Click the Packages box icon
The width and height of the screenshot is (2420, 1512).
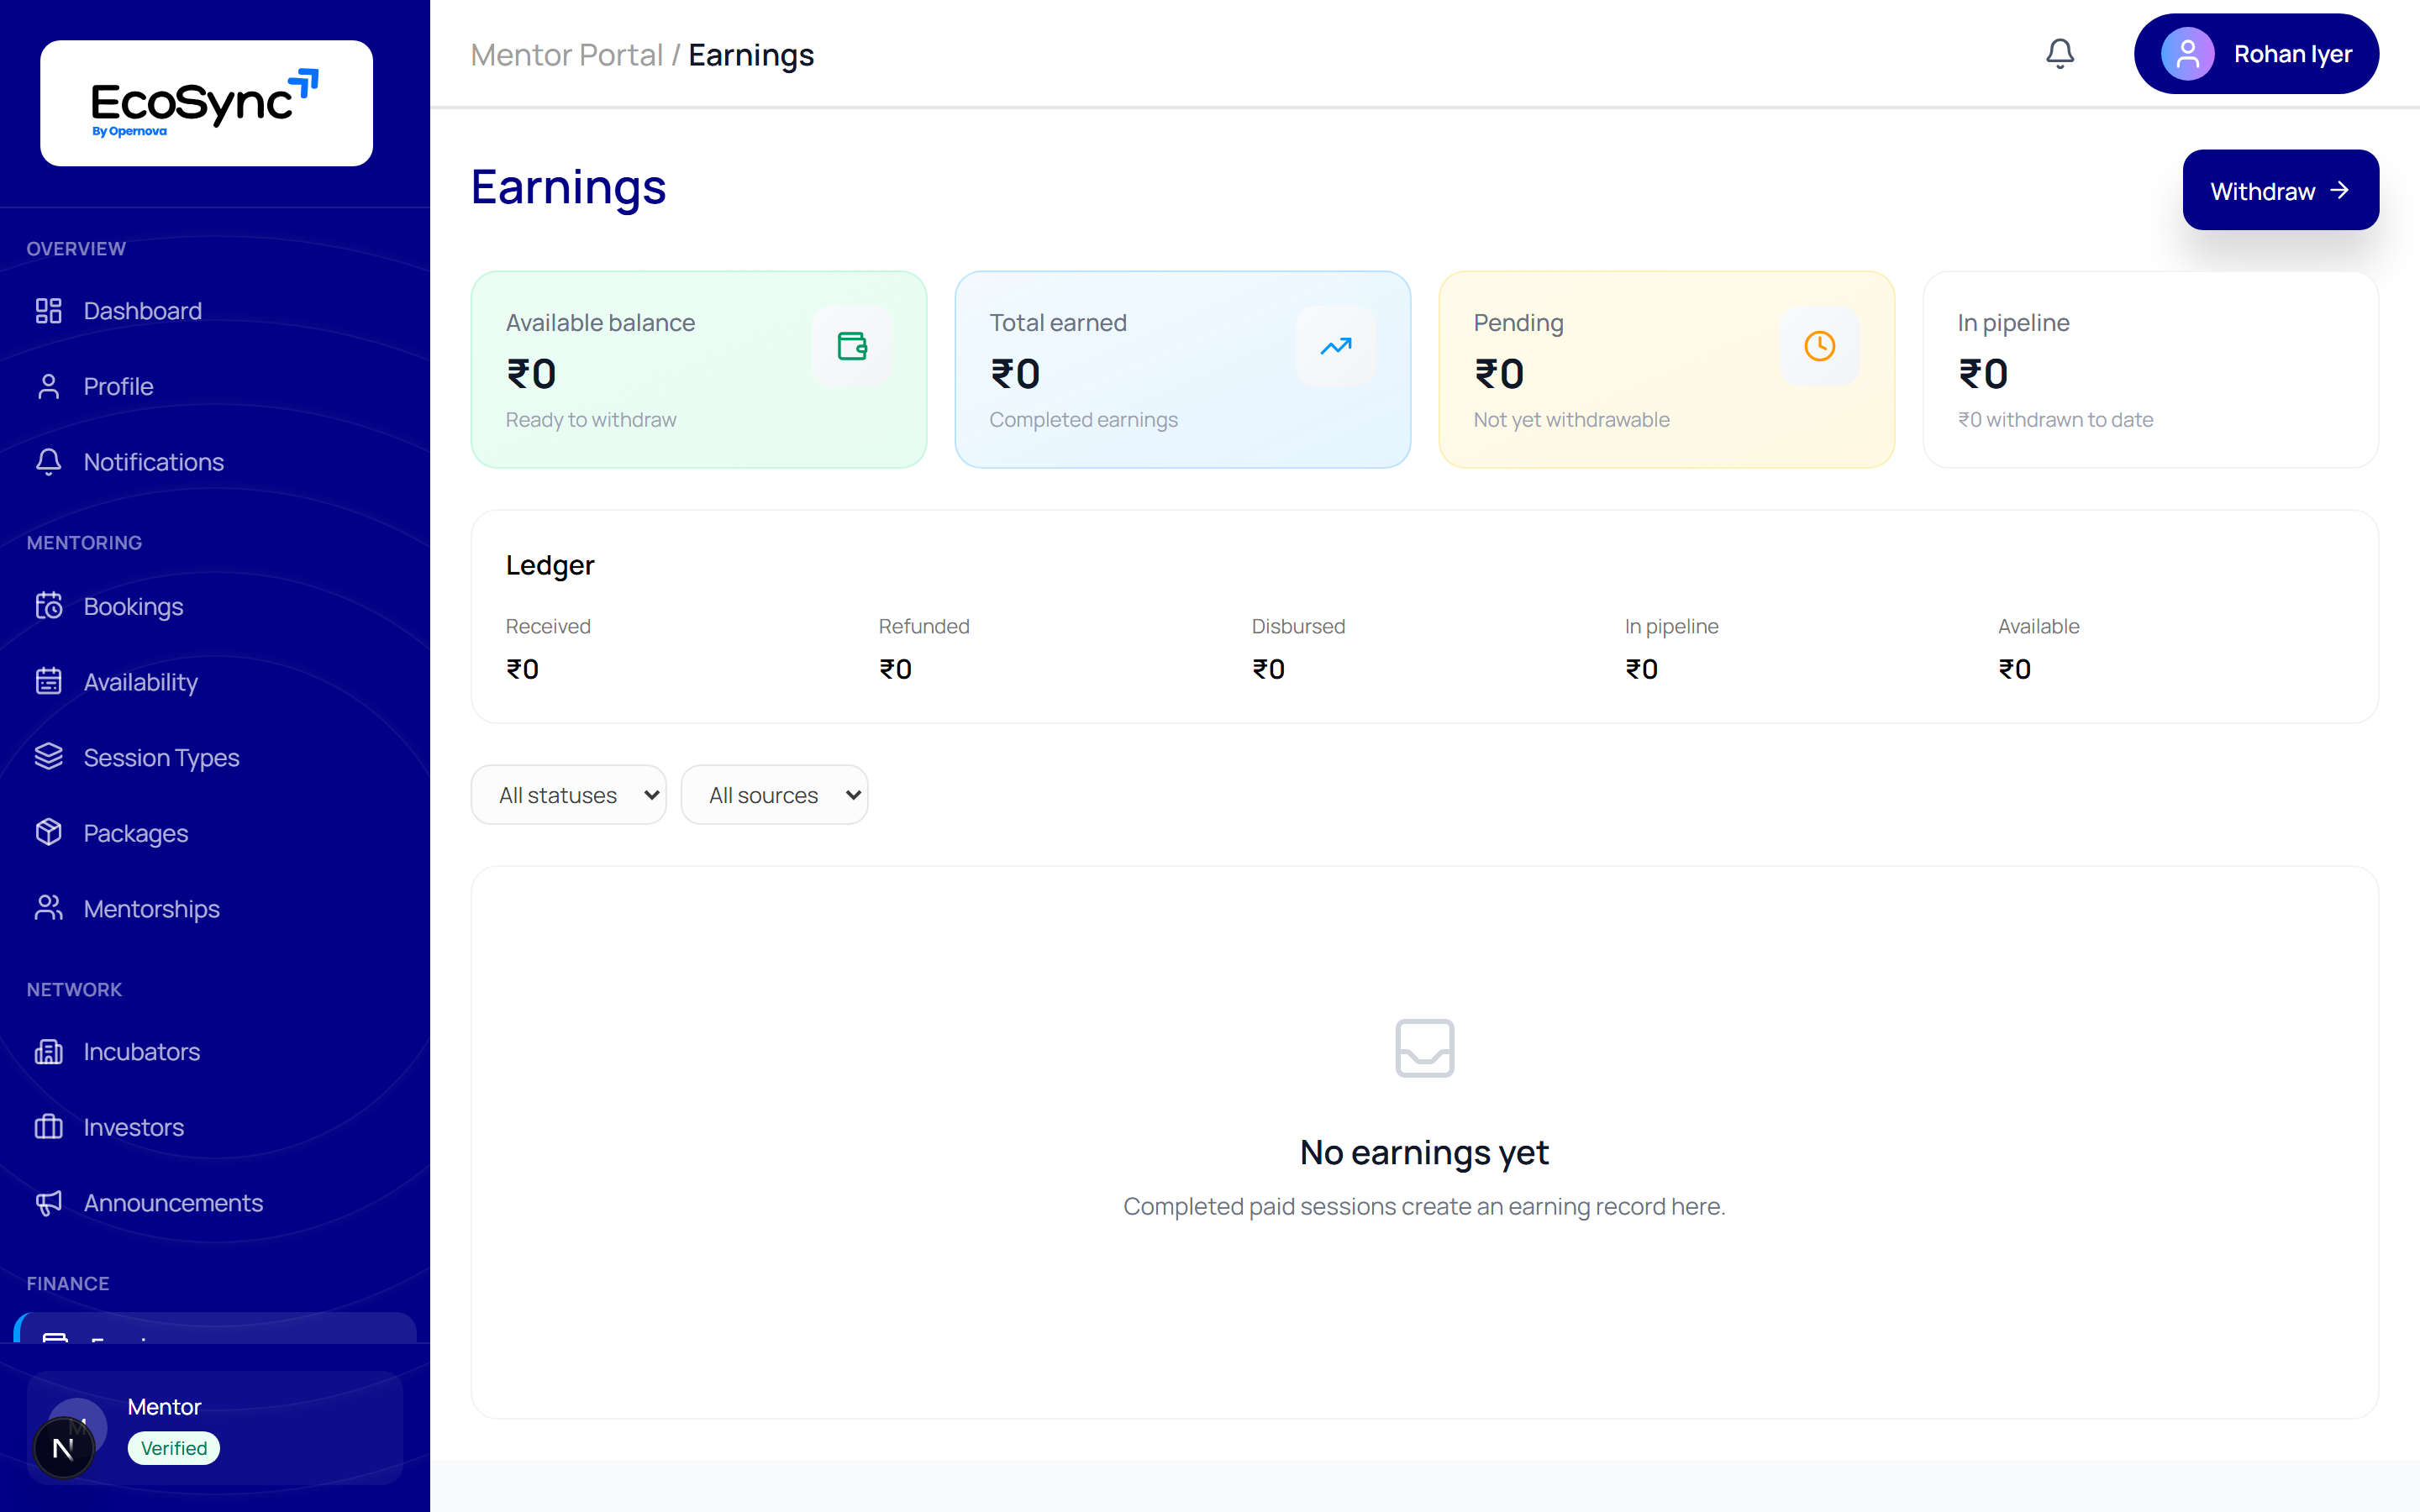tap(49, 833)
